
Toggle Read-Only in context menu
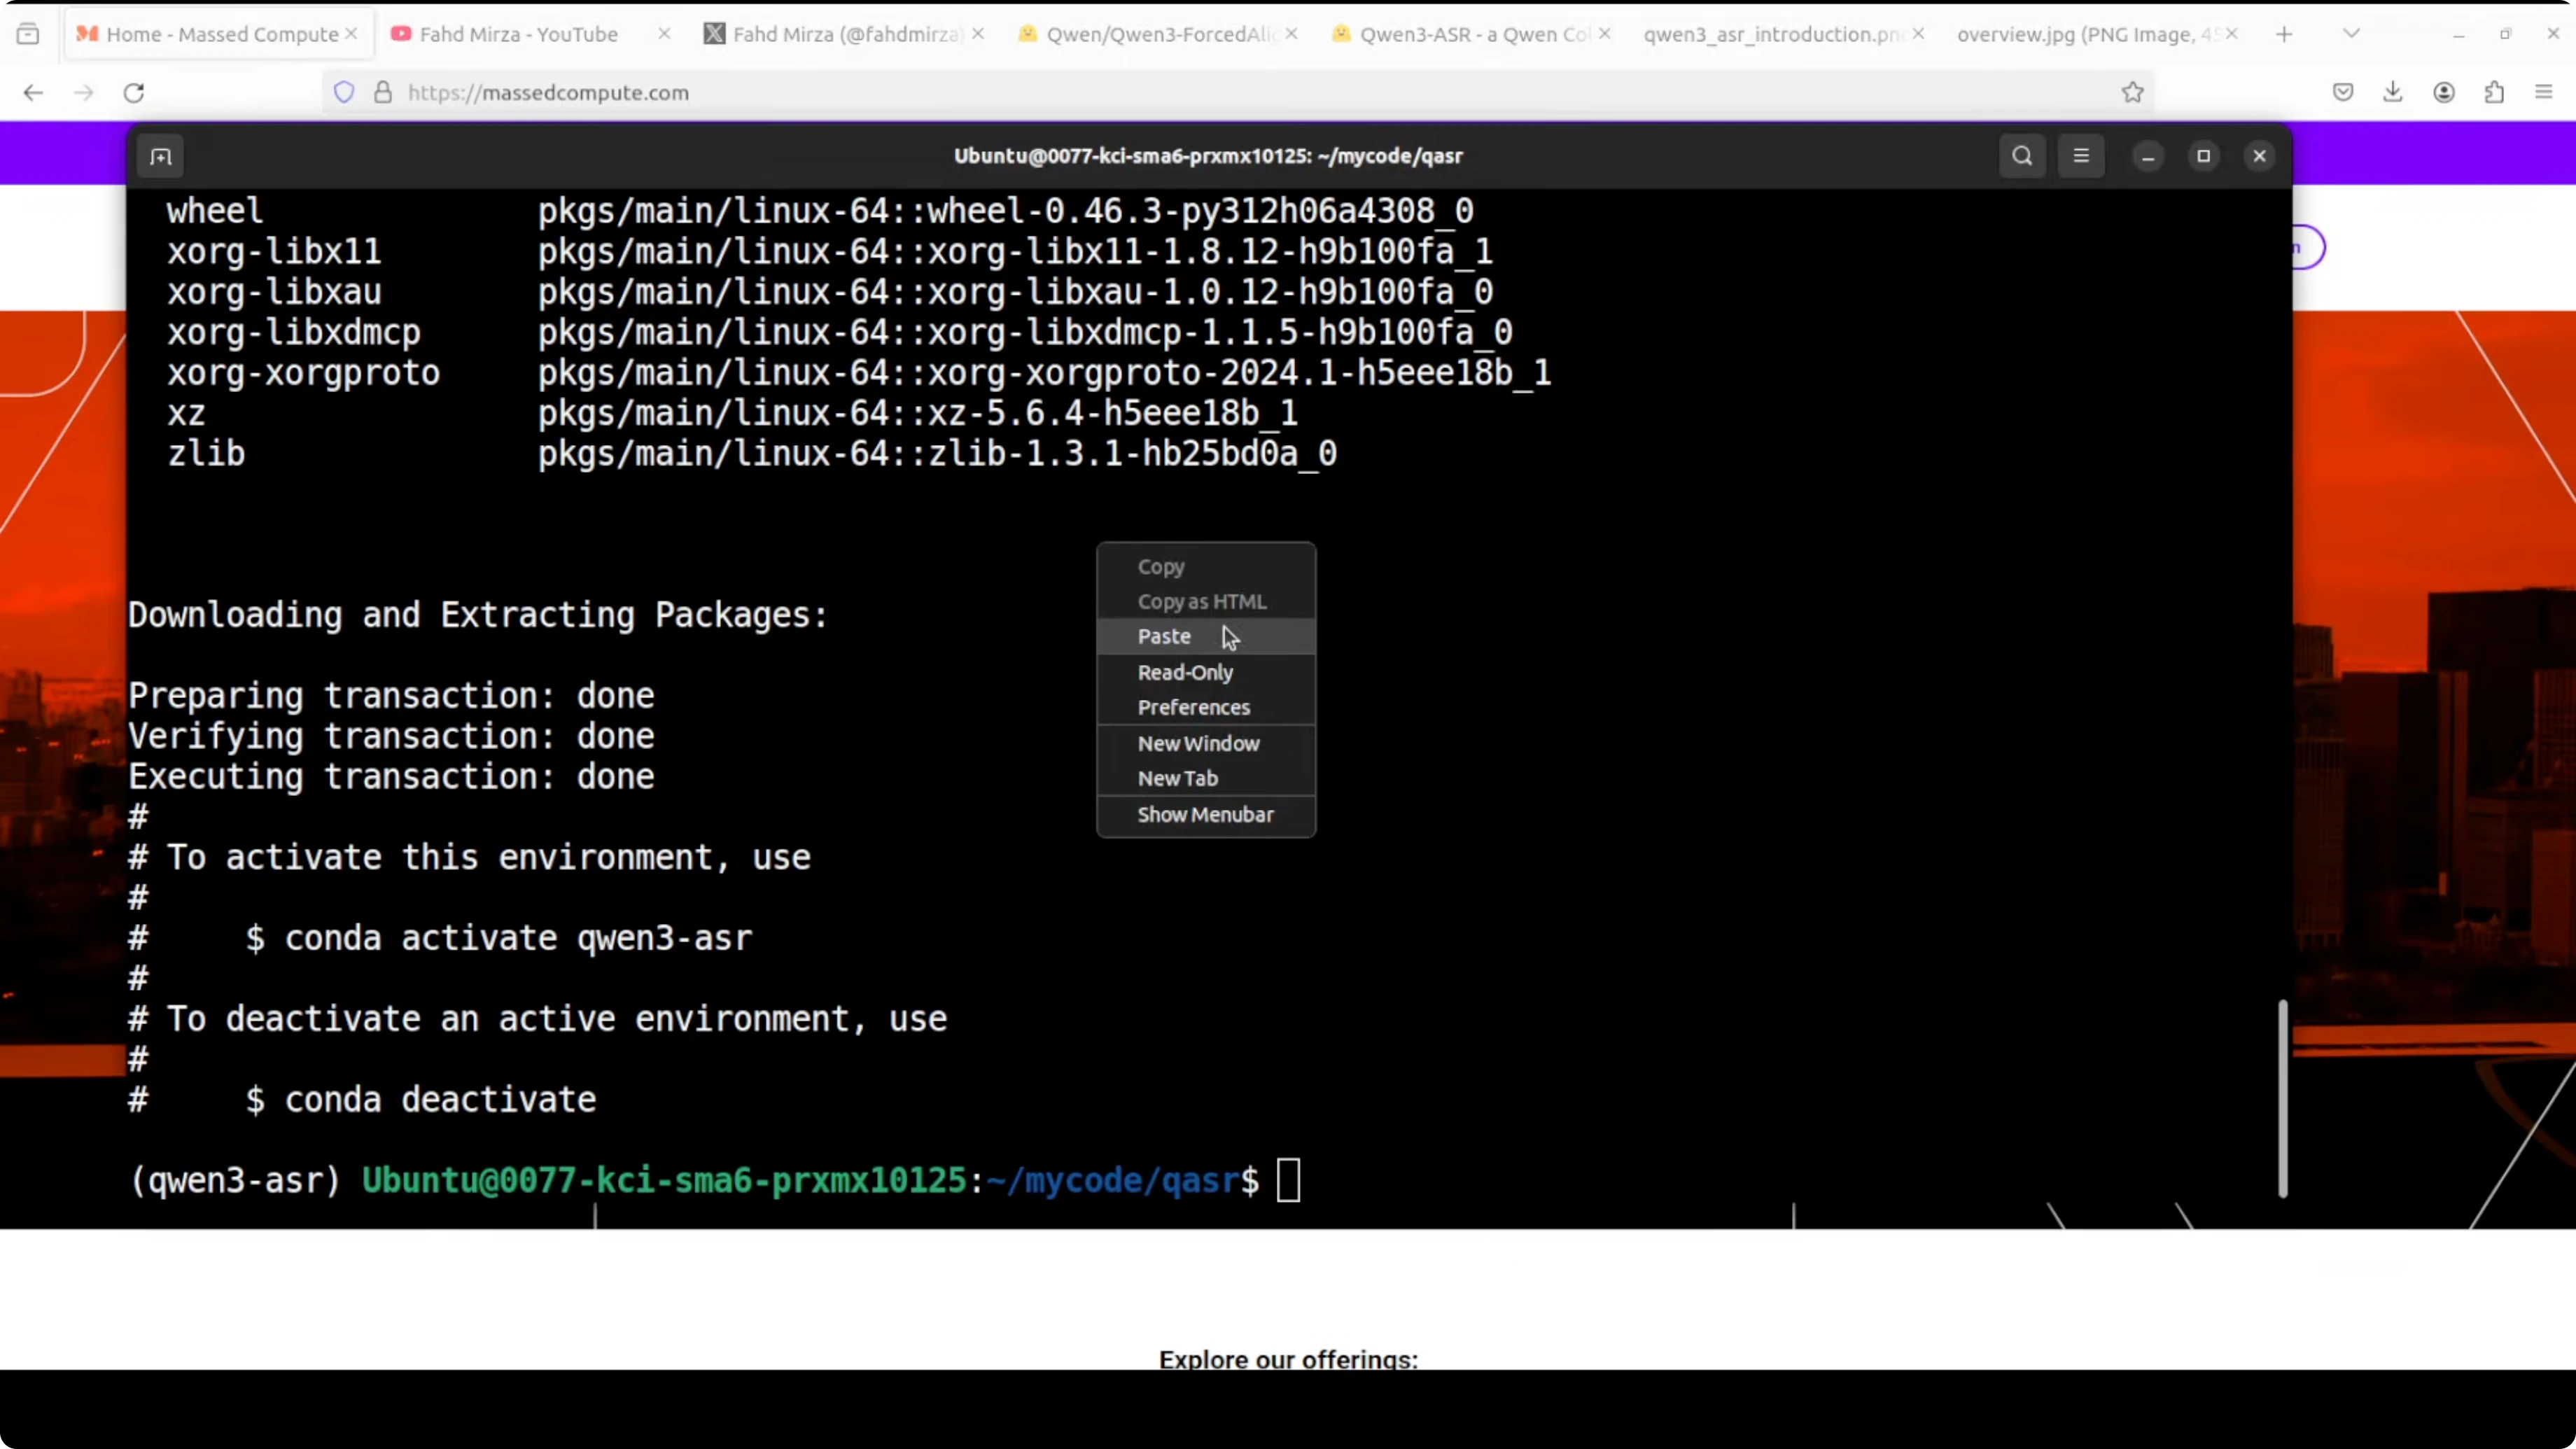coord(1185,672)
